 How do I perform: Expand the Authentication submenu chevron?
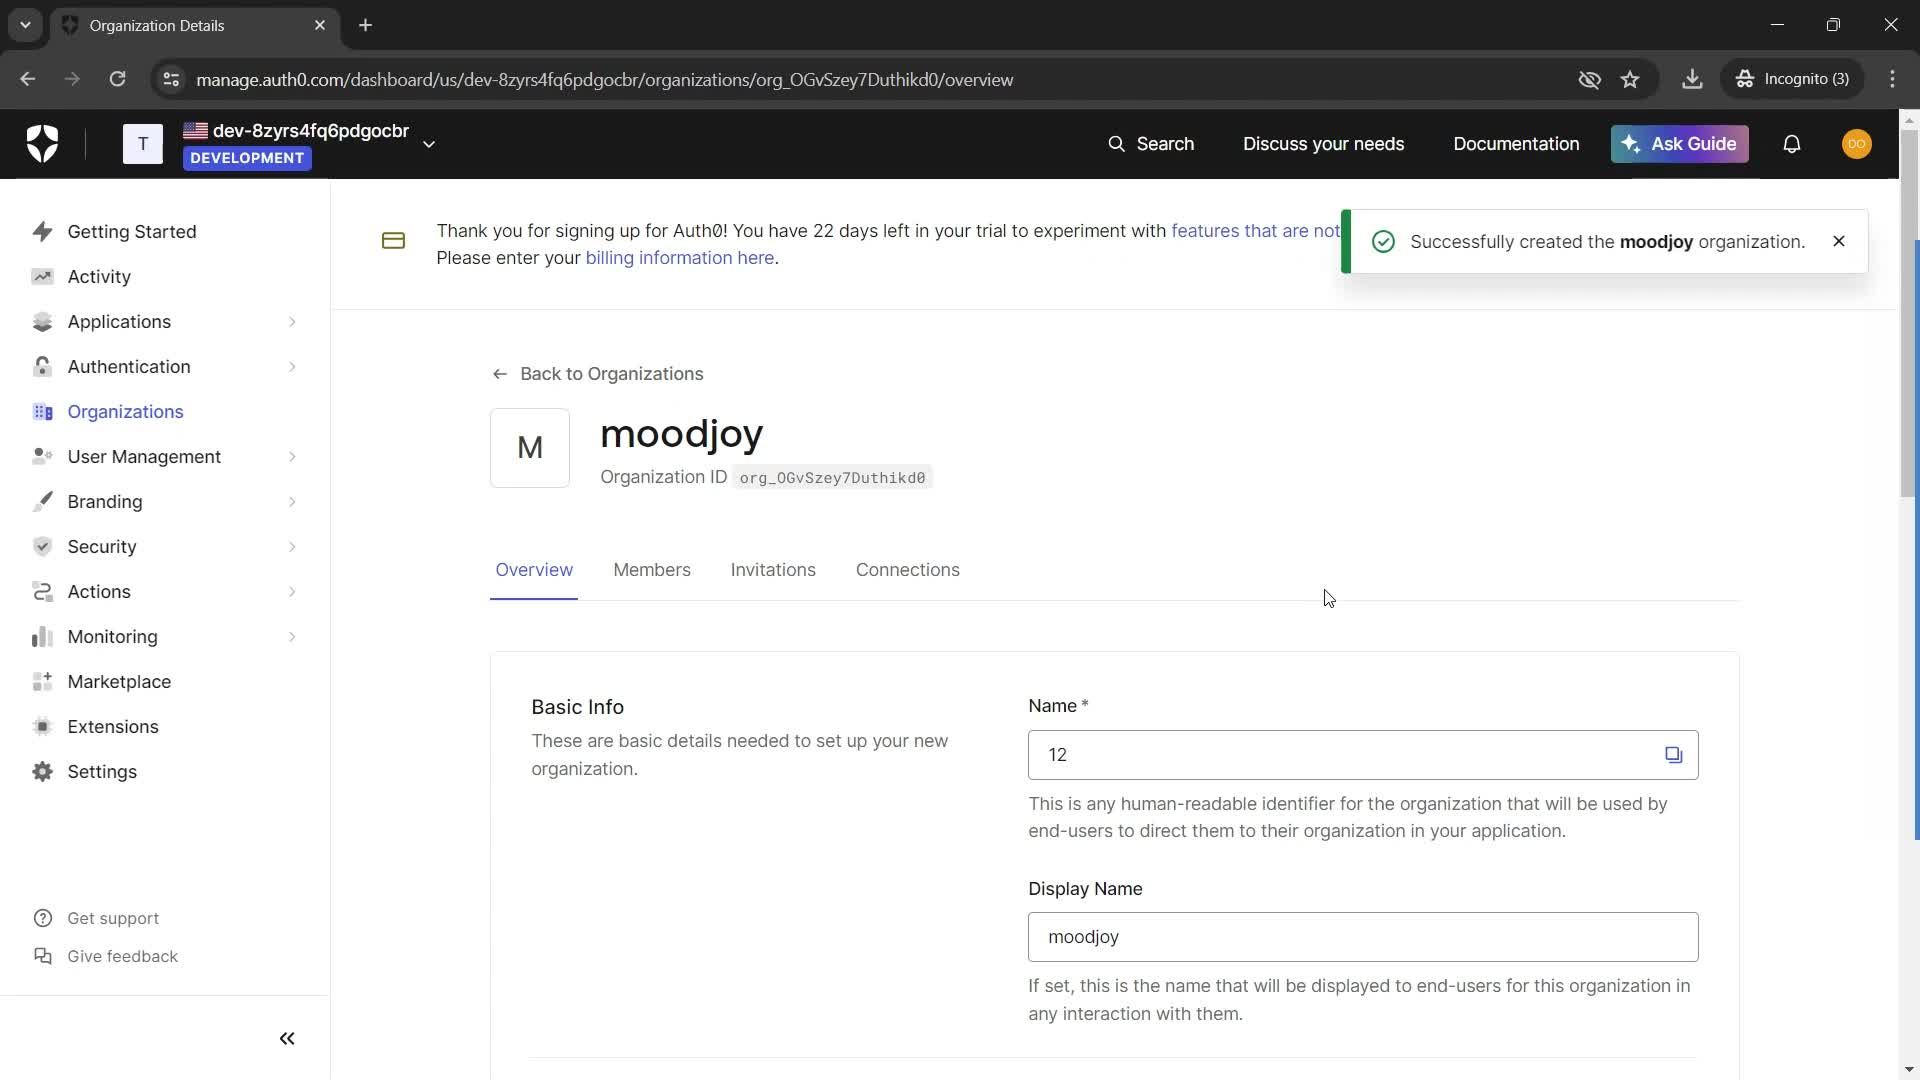[x=292, y=366]
